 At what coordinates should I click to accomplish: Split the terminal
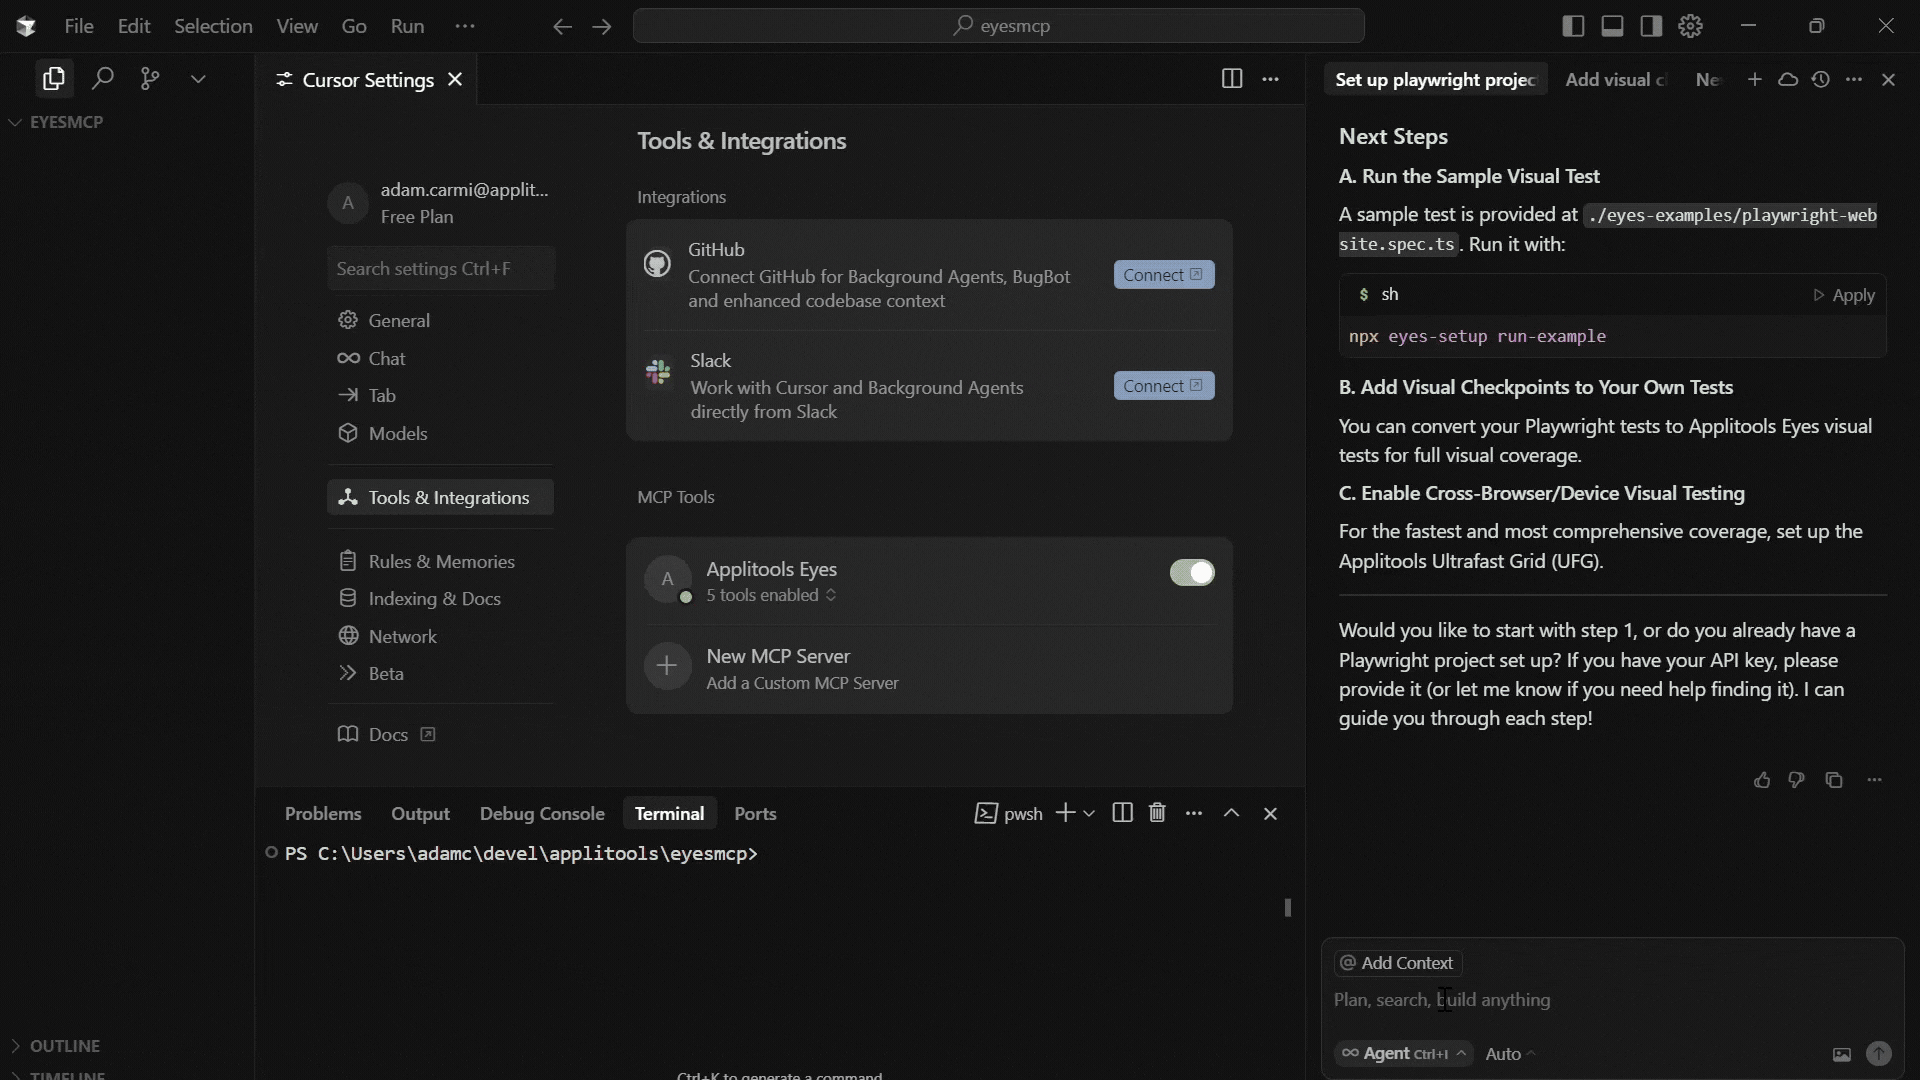(x=1122, y=813)
